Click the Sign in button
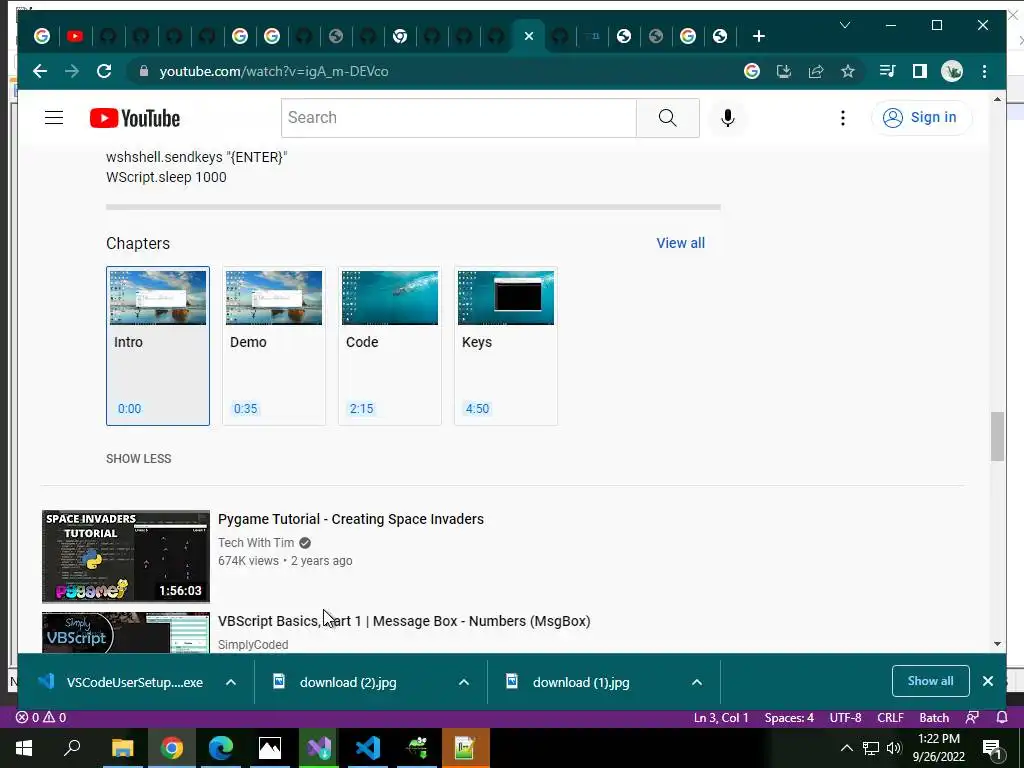The width and height of the screenshot is (1024, 768). pyautogui.click(x=921, y=118)
